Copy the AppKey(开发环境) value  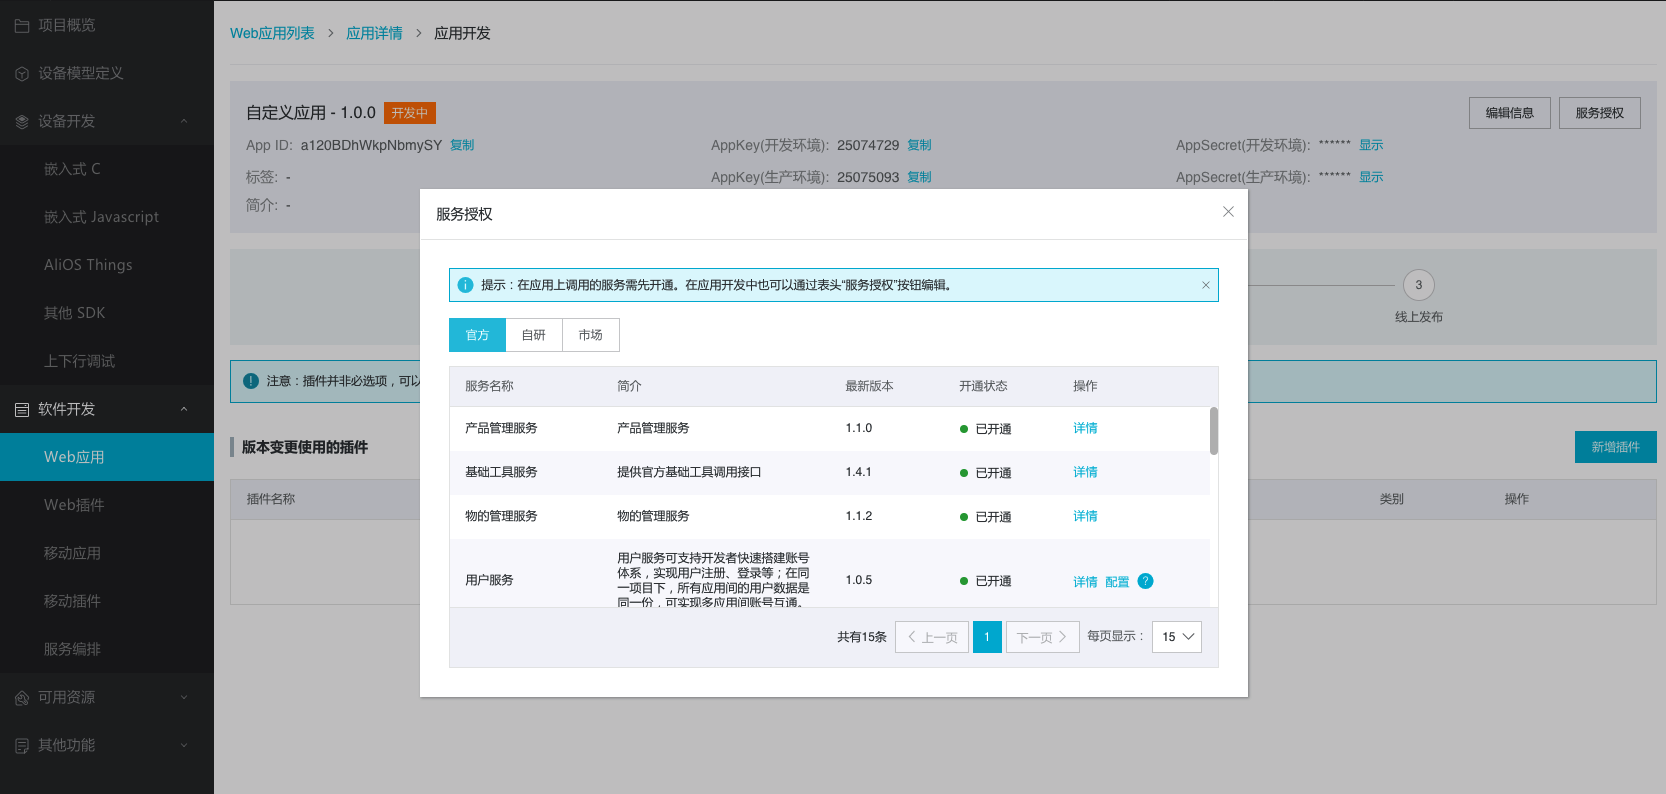920,145
